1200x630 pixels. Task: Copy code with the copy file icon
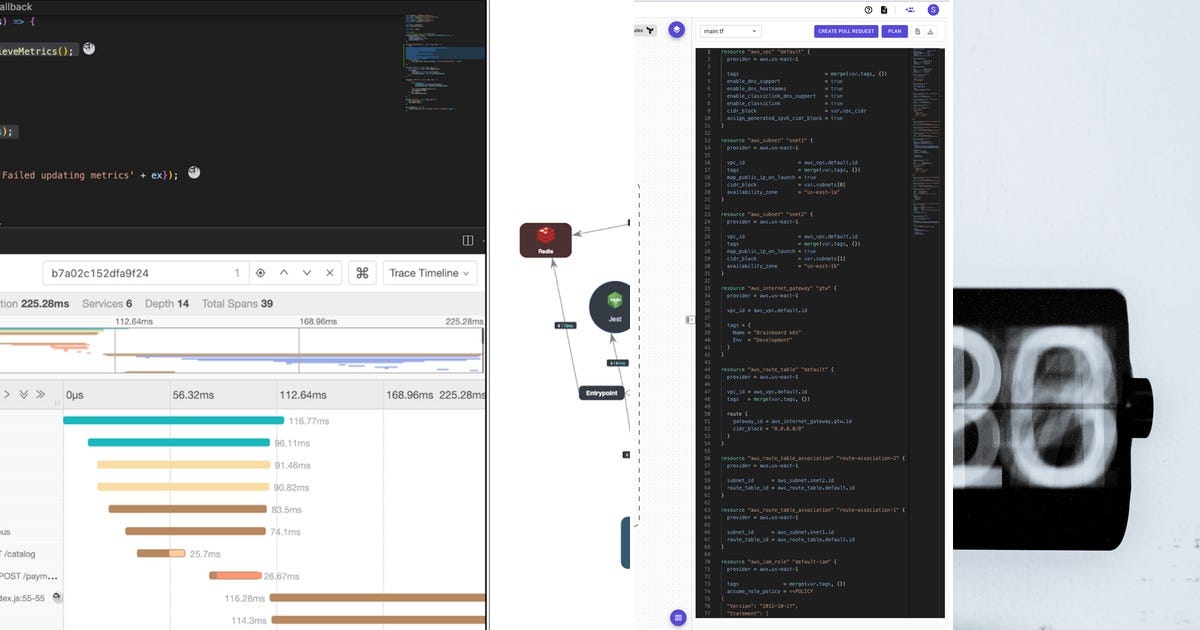[x=918, y=31]
